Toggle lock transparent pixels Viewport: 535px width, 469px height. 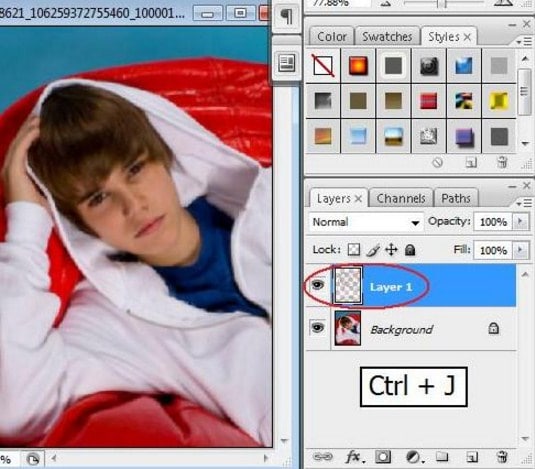click(x=354, y=249)
